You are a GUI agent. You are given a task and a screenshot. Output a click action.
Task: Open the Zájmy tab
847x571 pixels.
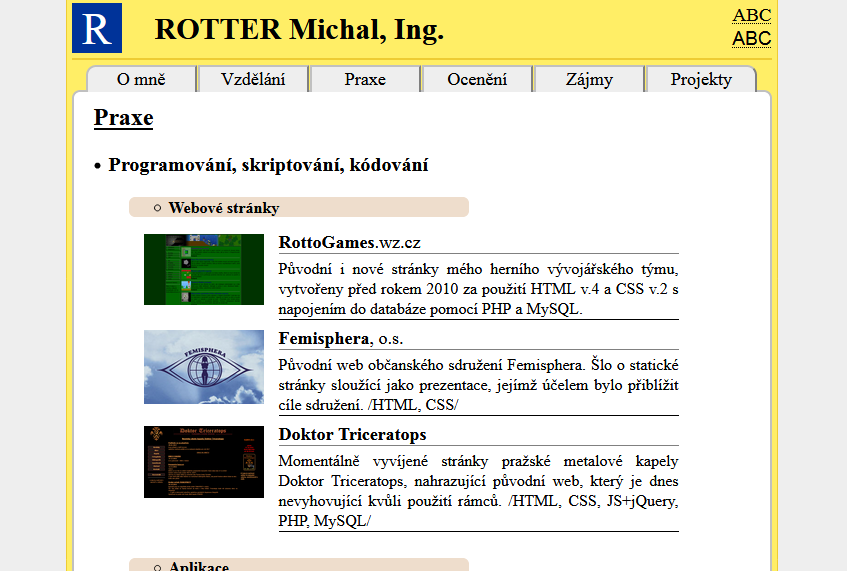[589, 80]
